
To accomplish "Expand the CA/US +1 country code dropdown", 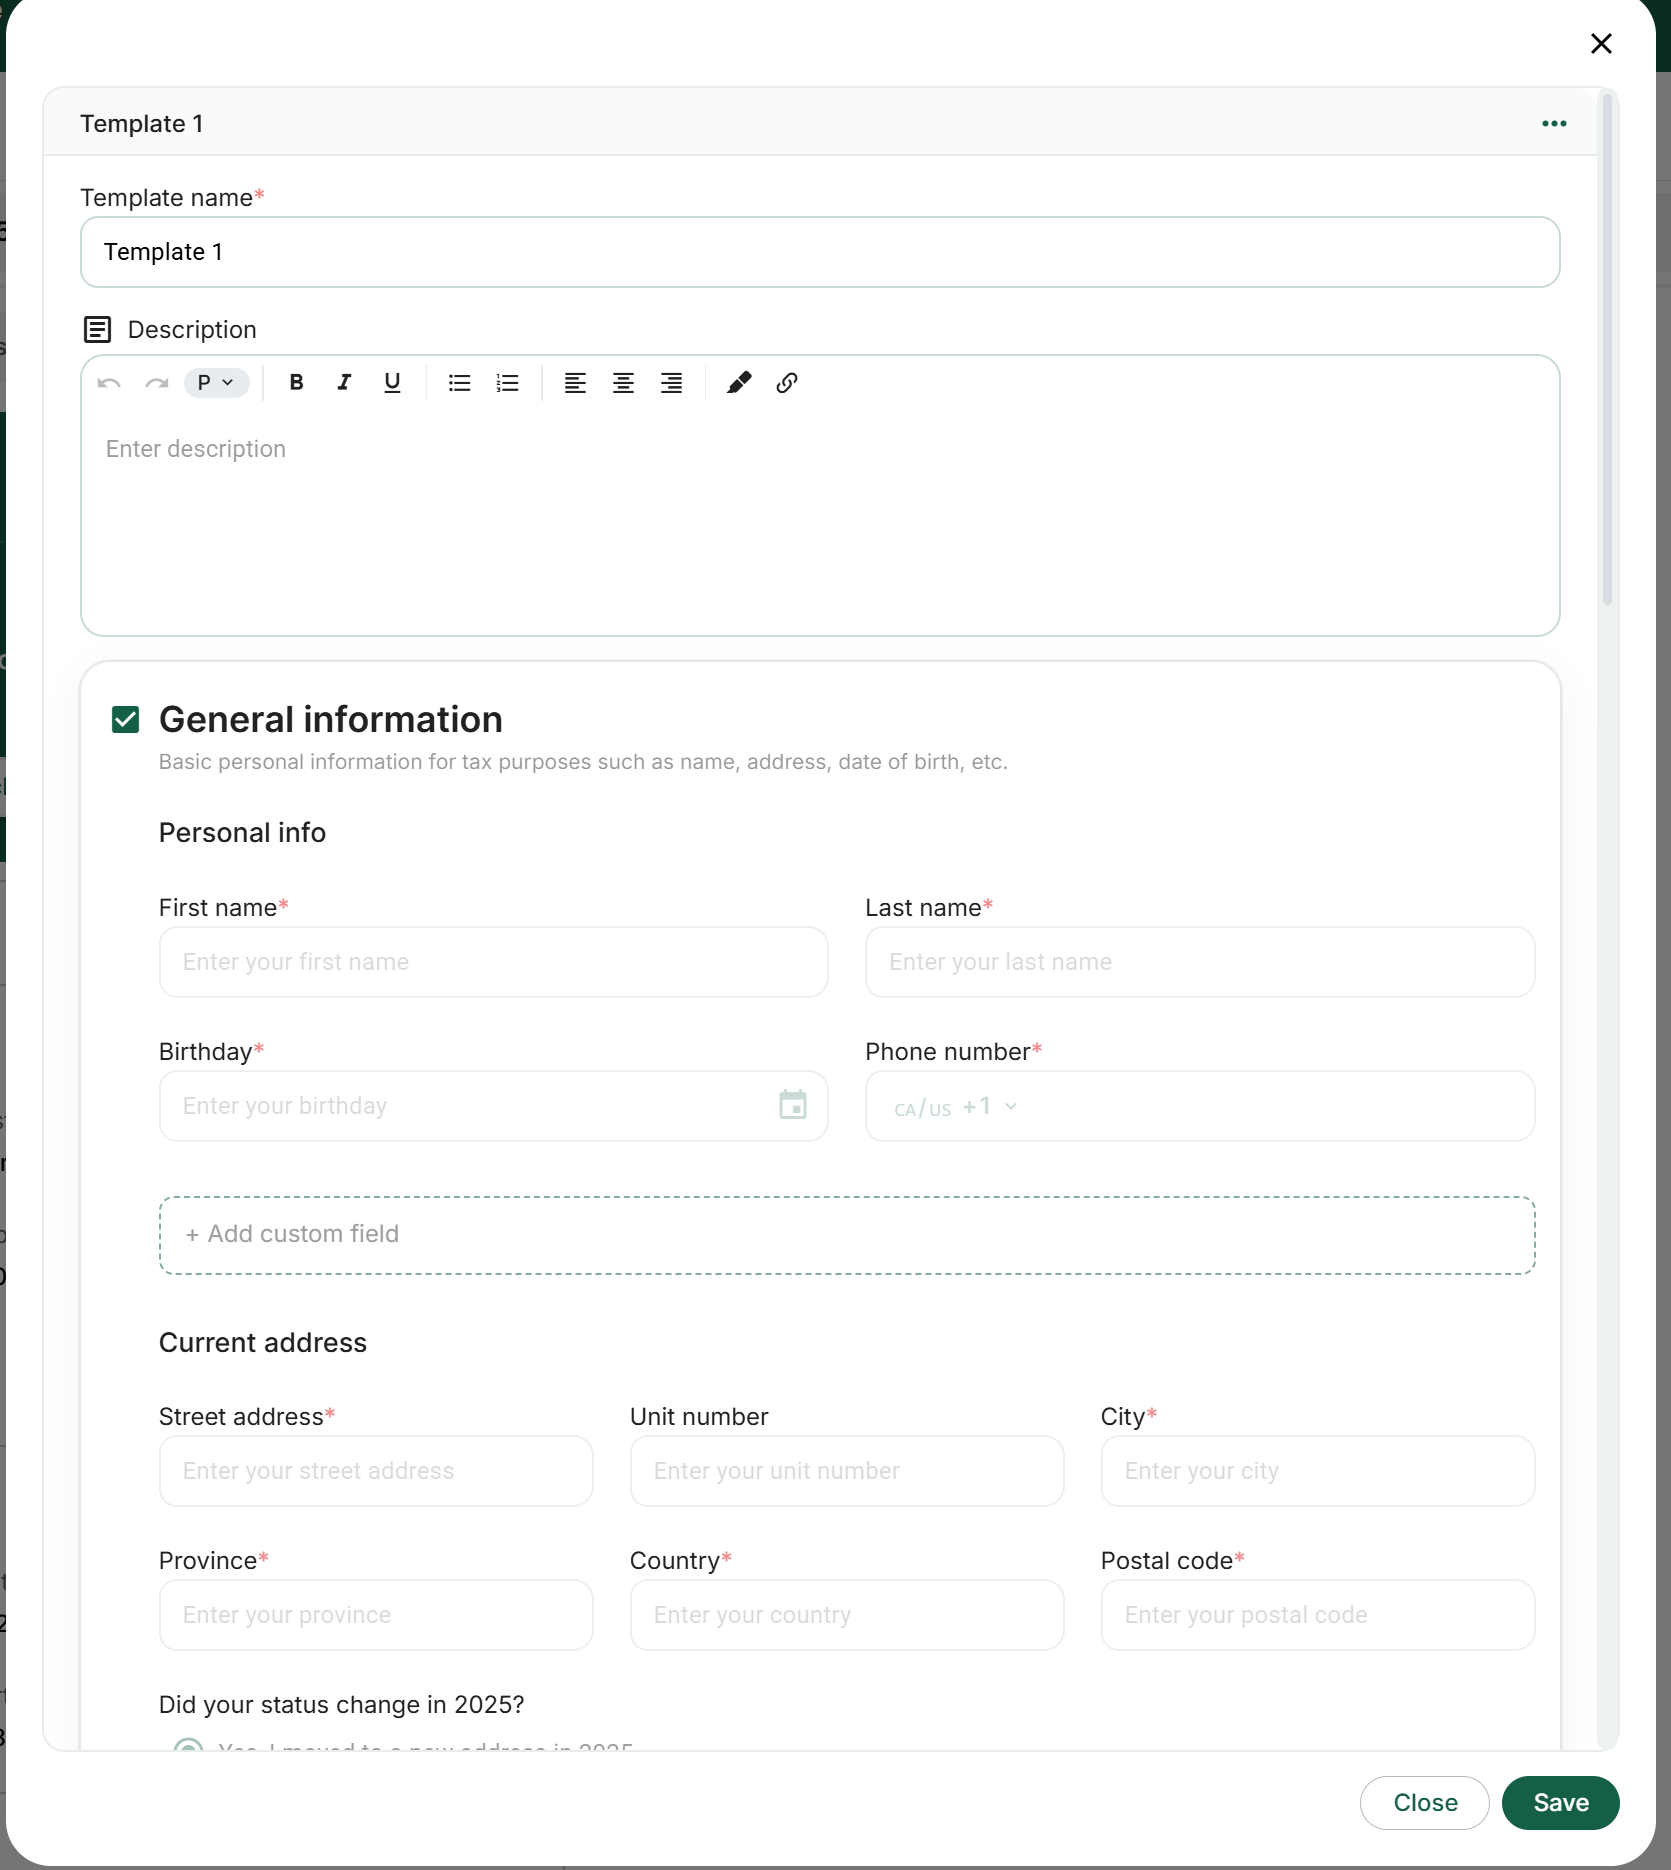I will (955, 1107).
